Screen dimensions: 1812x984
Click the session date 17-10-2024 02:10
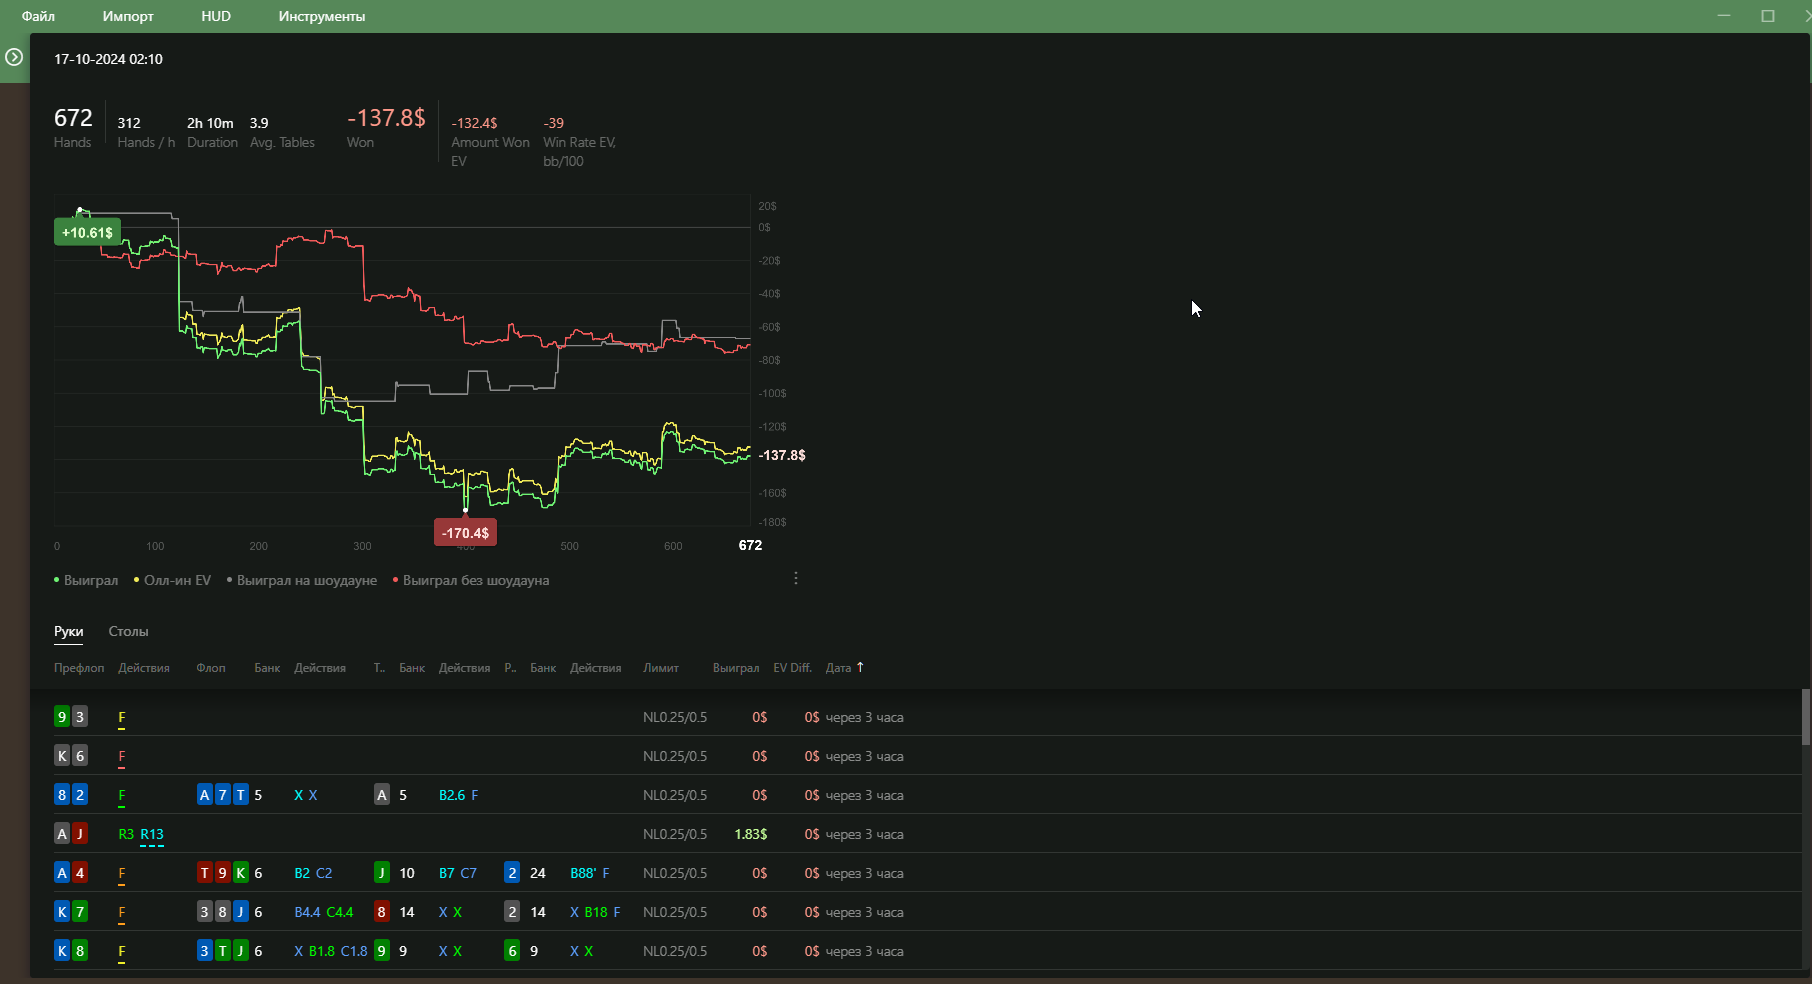tap(108, 59)
